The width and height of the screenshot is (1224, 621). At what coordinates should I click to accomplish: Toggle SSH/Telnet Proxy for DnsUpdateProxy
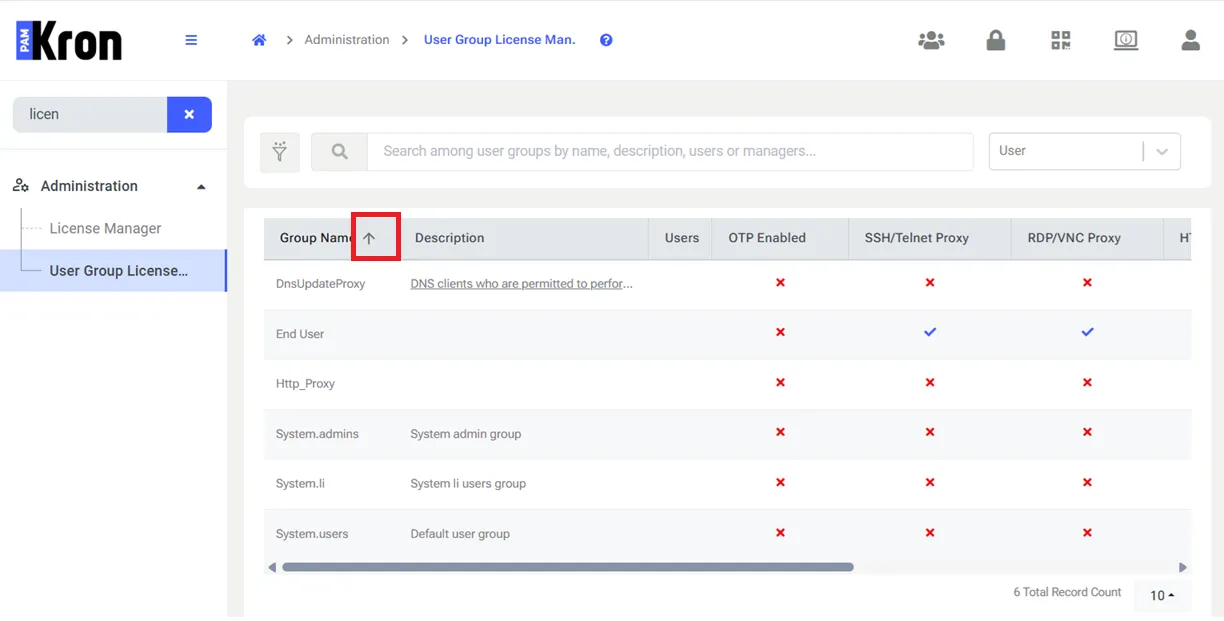(x=930, y=283)
